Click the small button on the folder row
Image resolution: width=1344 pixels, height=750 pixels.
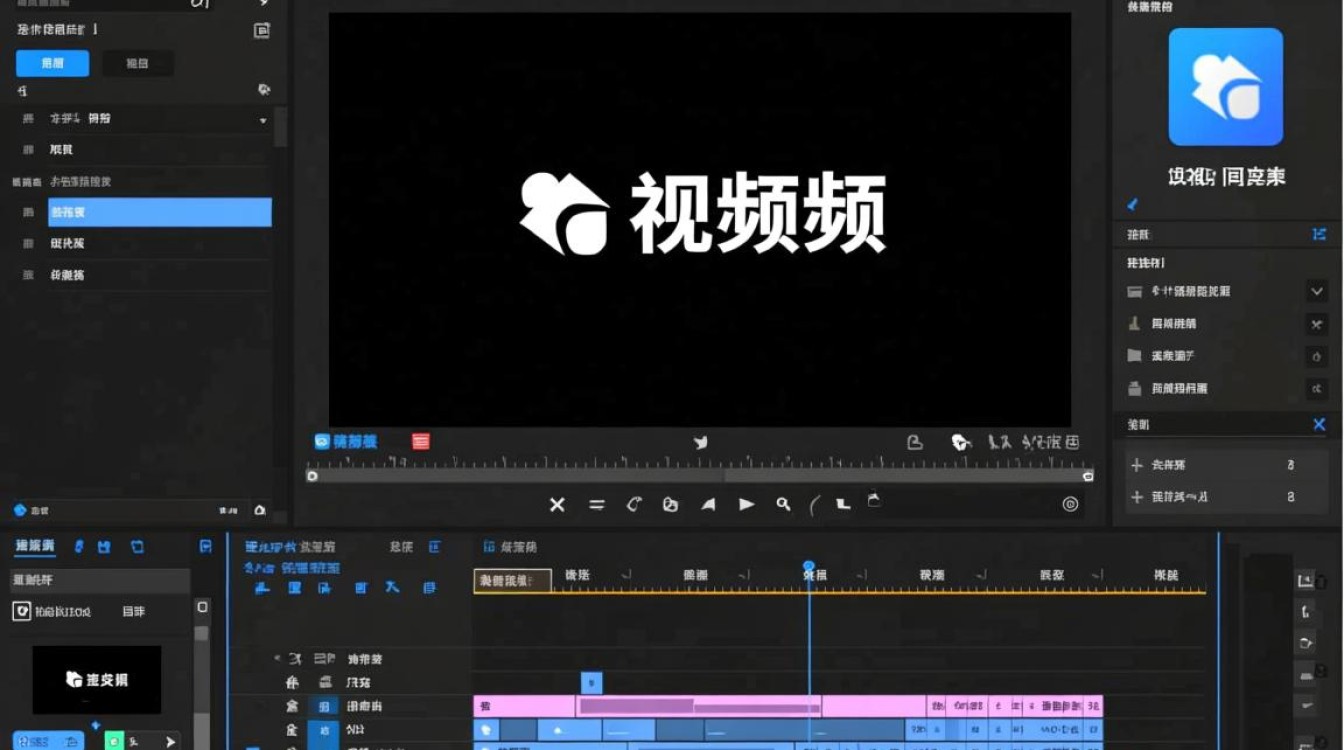click(1317, 356)
